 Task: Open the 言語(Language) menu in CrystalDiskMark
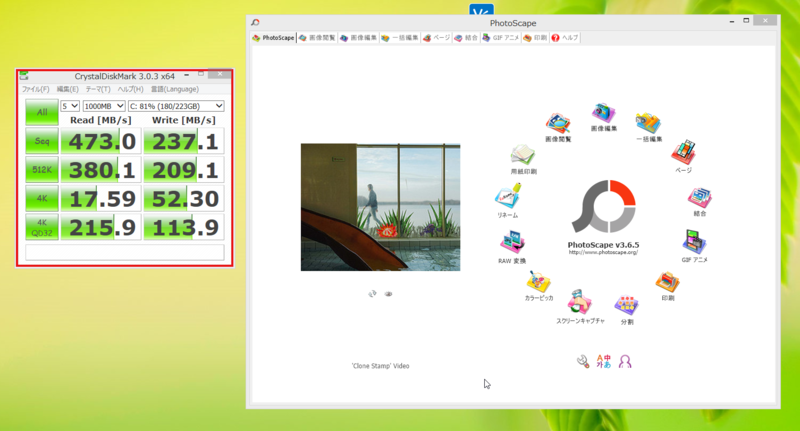click(174, 89)
